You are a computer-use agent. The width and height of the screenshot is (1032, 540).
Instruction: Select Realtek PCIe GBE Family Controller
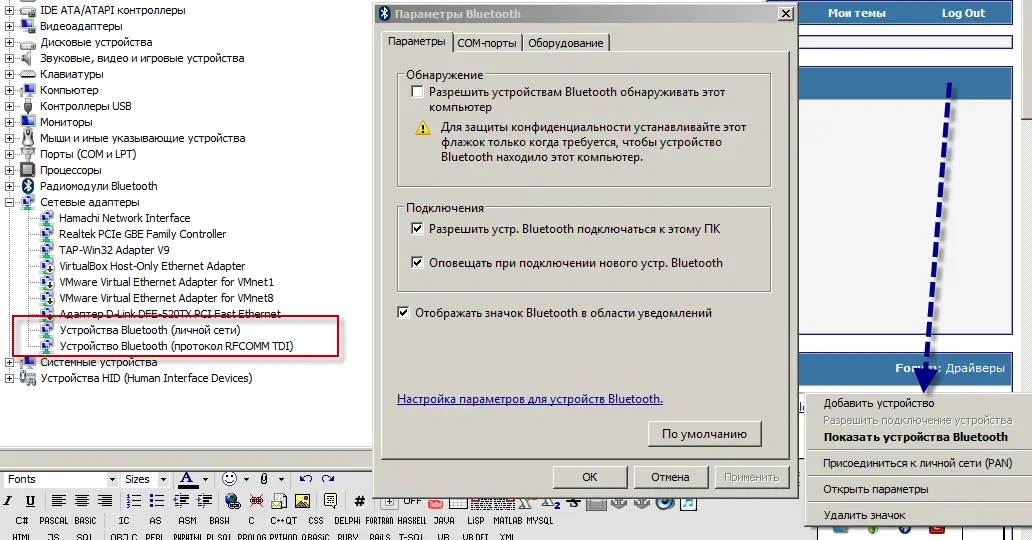tap(142, 234)
